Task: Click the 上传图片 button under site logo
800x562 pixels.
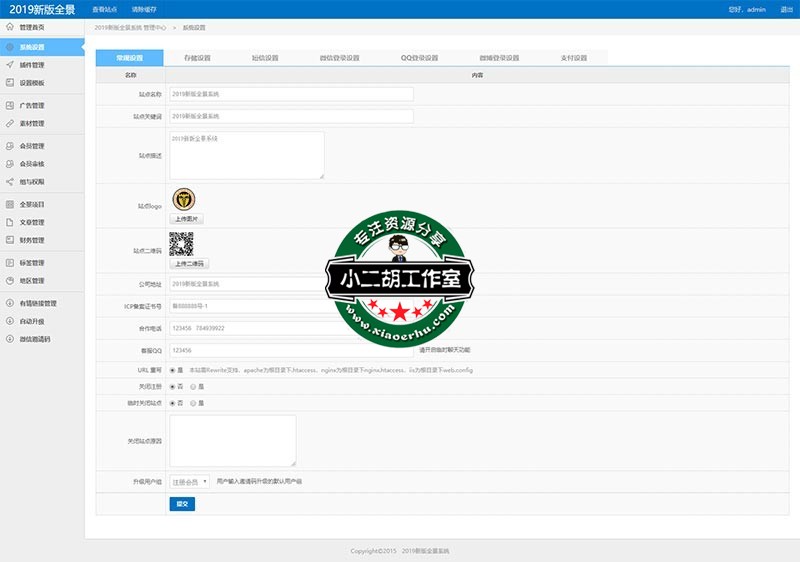Action: click(187, 218)
